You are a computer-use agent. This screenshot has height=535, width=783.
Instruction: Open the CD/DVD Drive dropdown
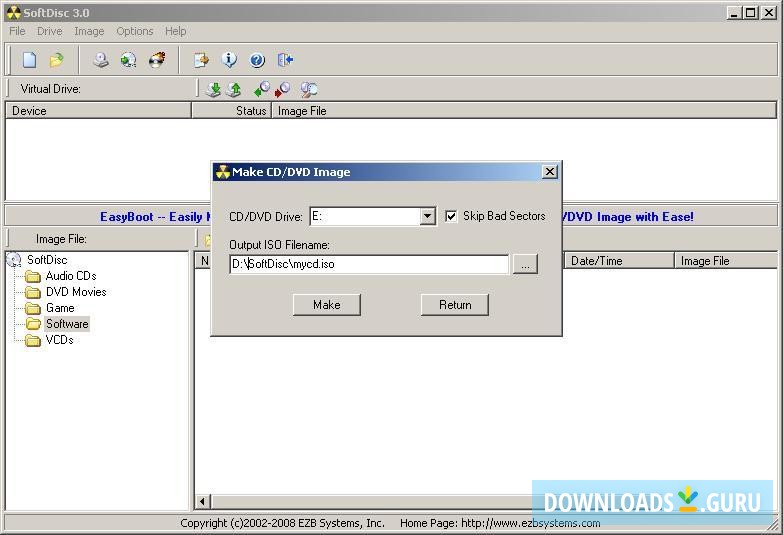427,216
